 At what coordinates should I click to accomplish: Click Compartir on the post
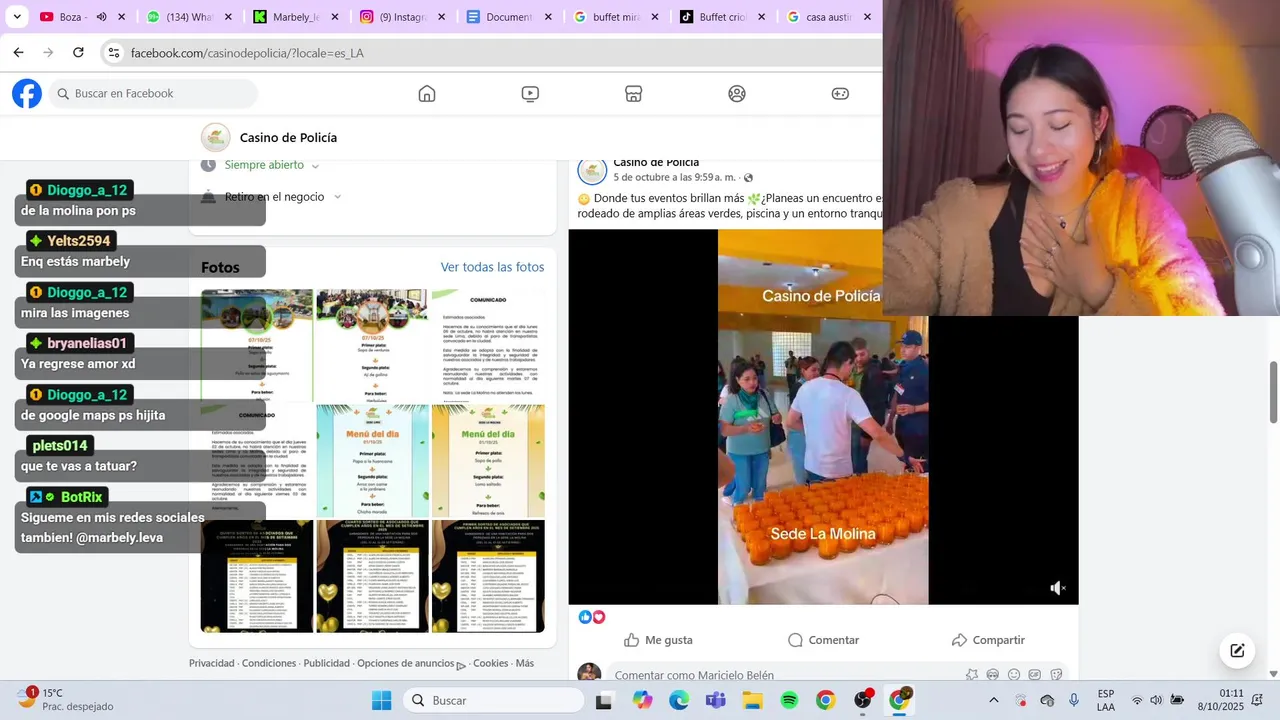coord(988,640)
